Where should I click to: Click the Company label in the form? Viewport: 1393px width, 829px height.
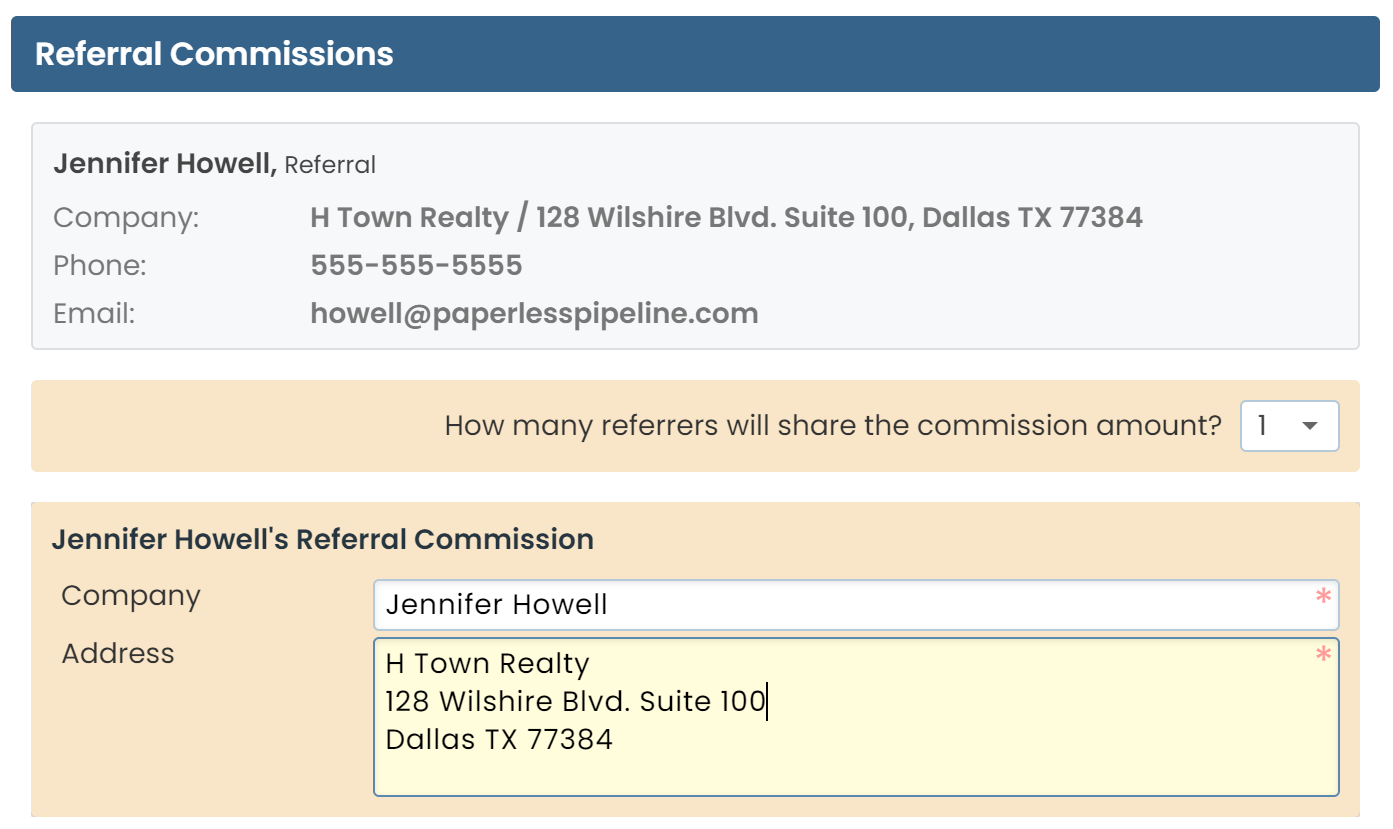(x=131, y=596)
